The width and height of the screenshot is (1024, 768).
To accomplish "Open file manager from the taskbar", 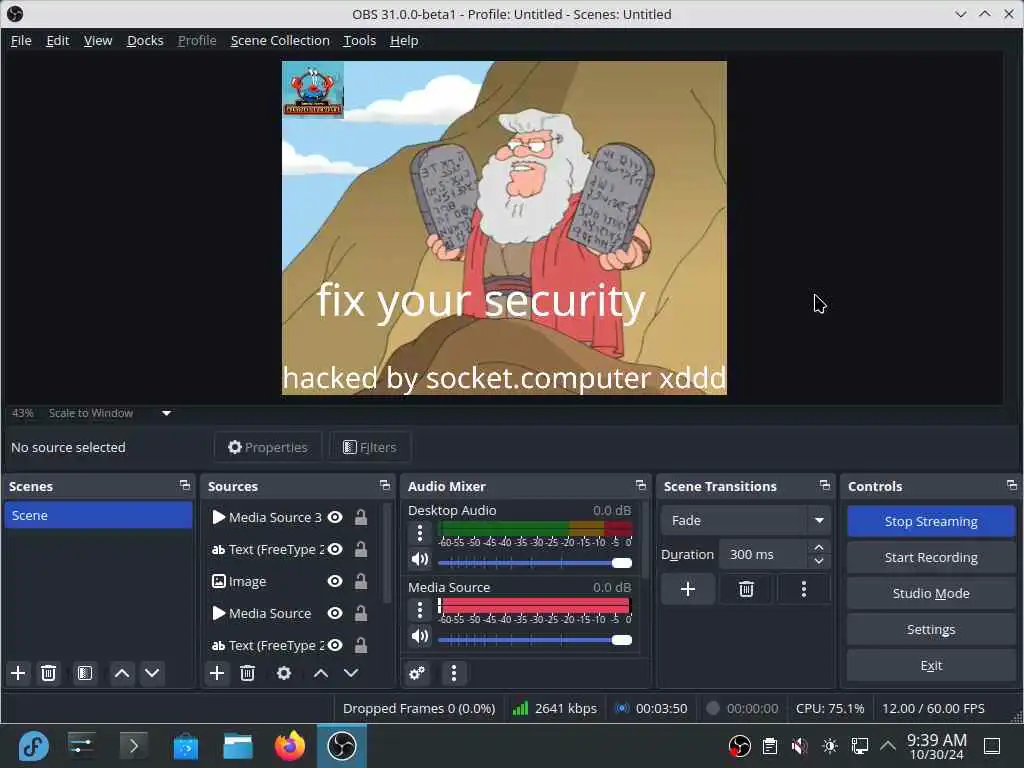I will point(238,746).
